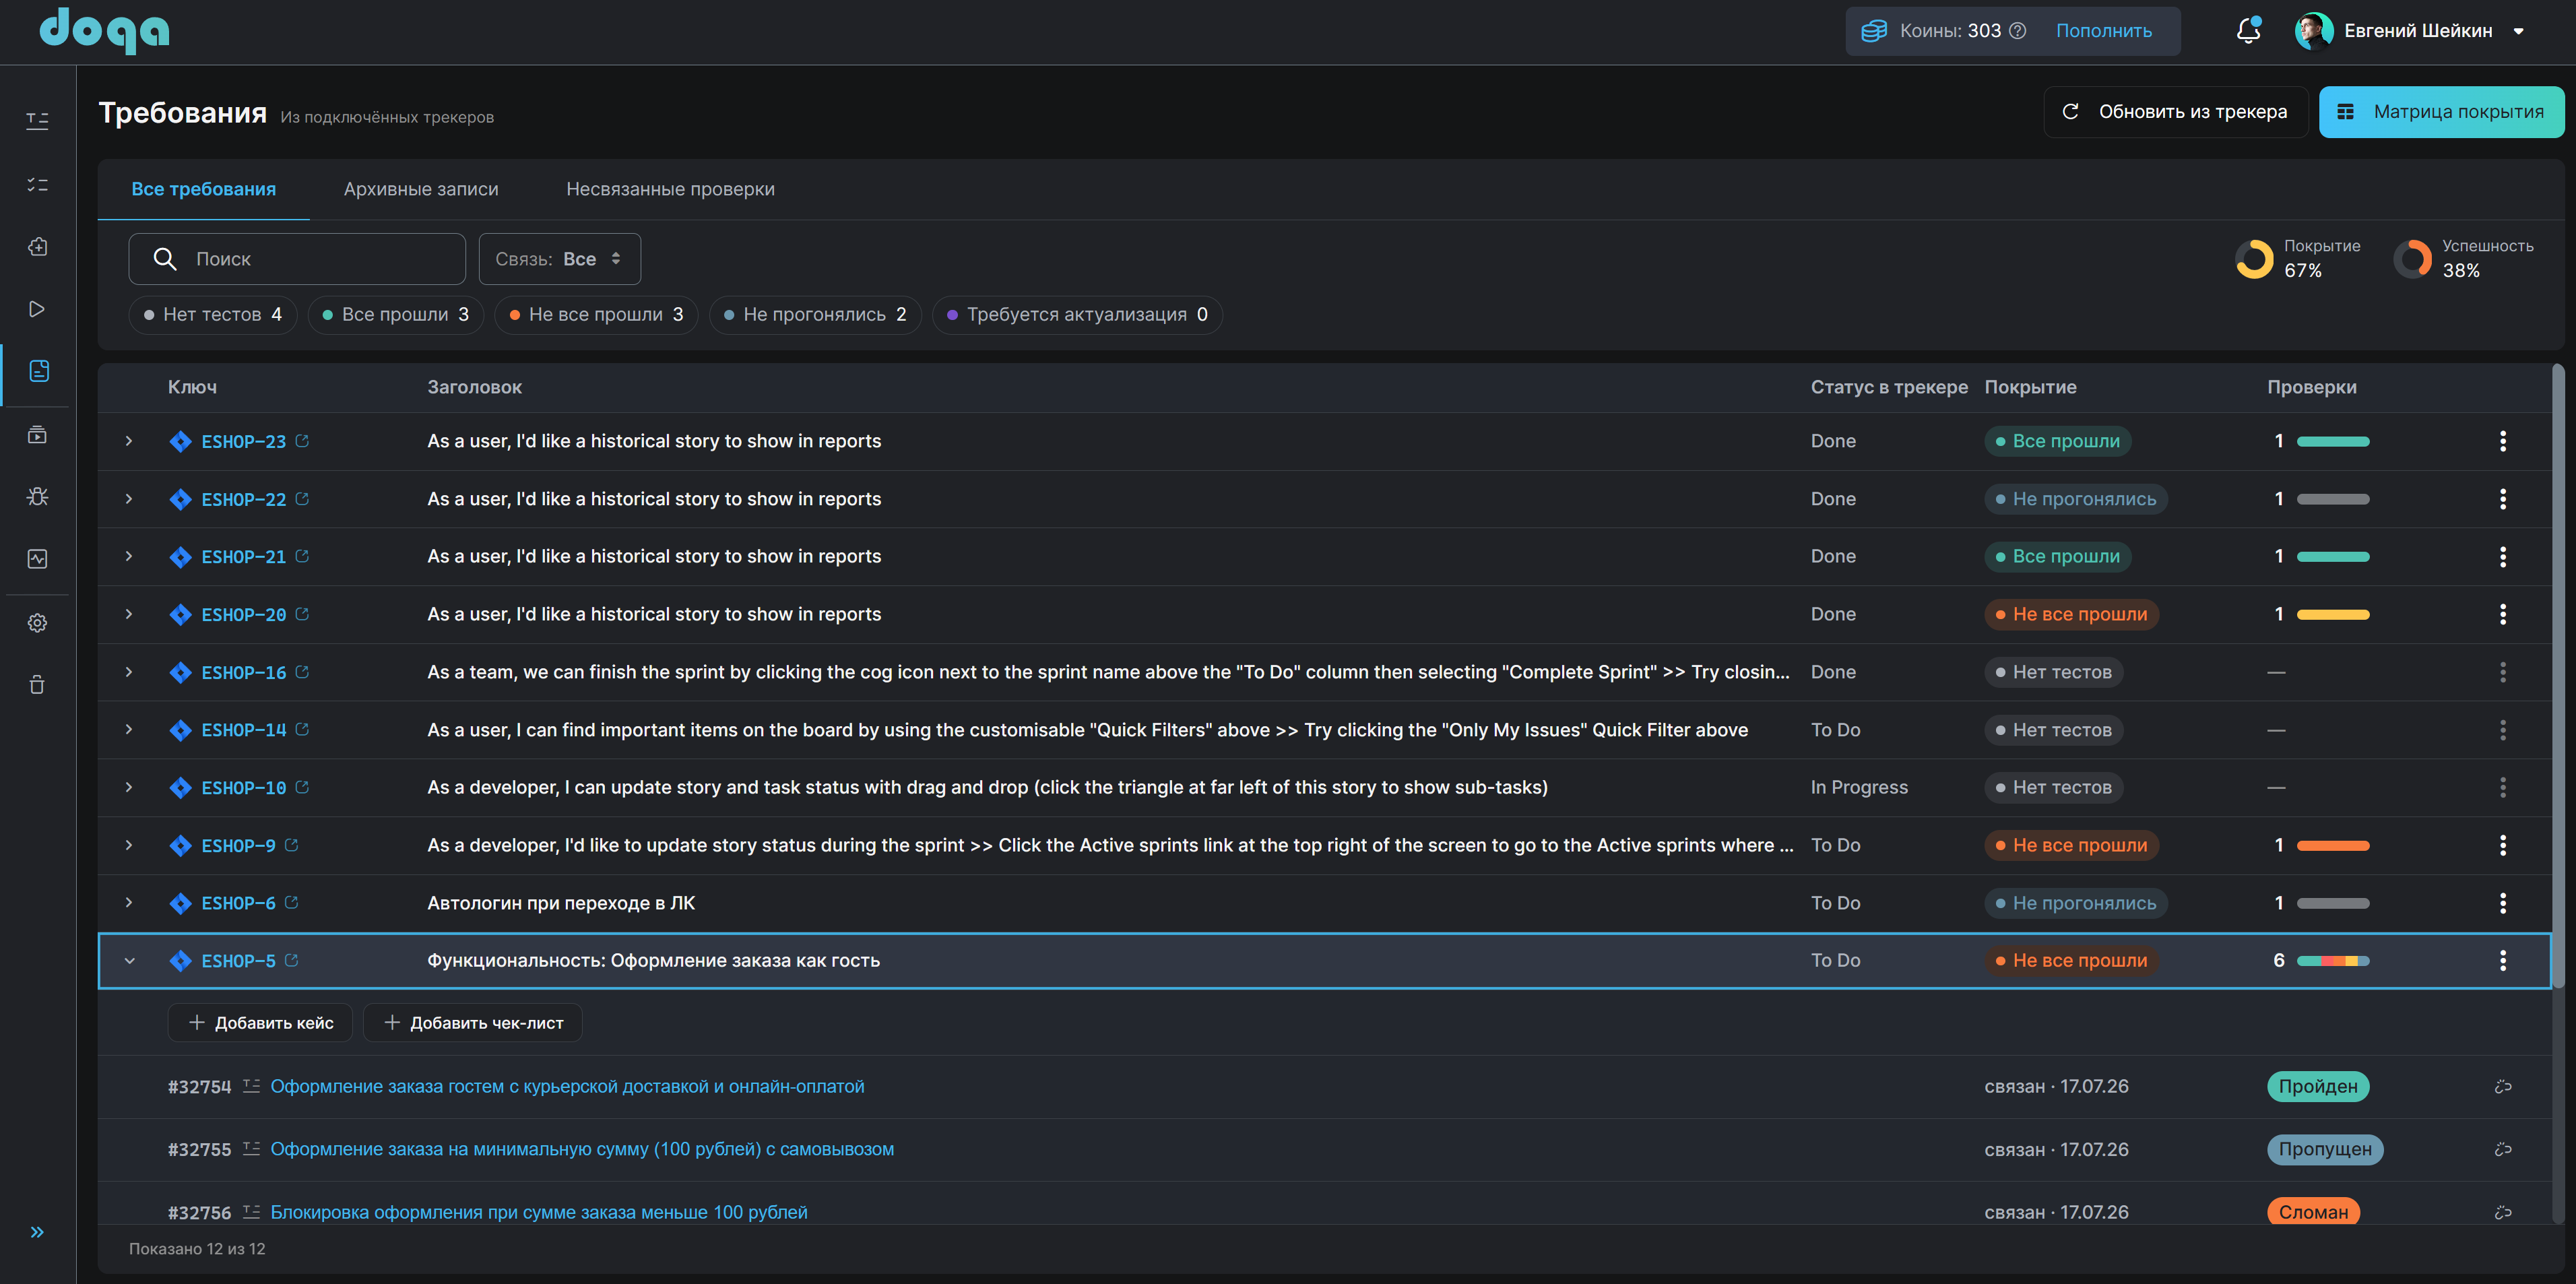Click the ESHOP-5 checks progress bar
2576x1284 pixels.
(x=2333, y=961)
